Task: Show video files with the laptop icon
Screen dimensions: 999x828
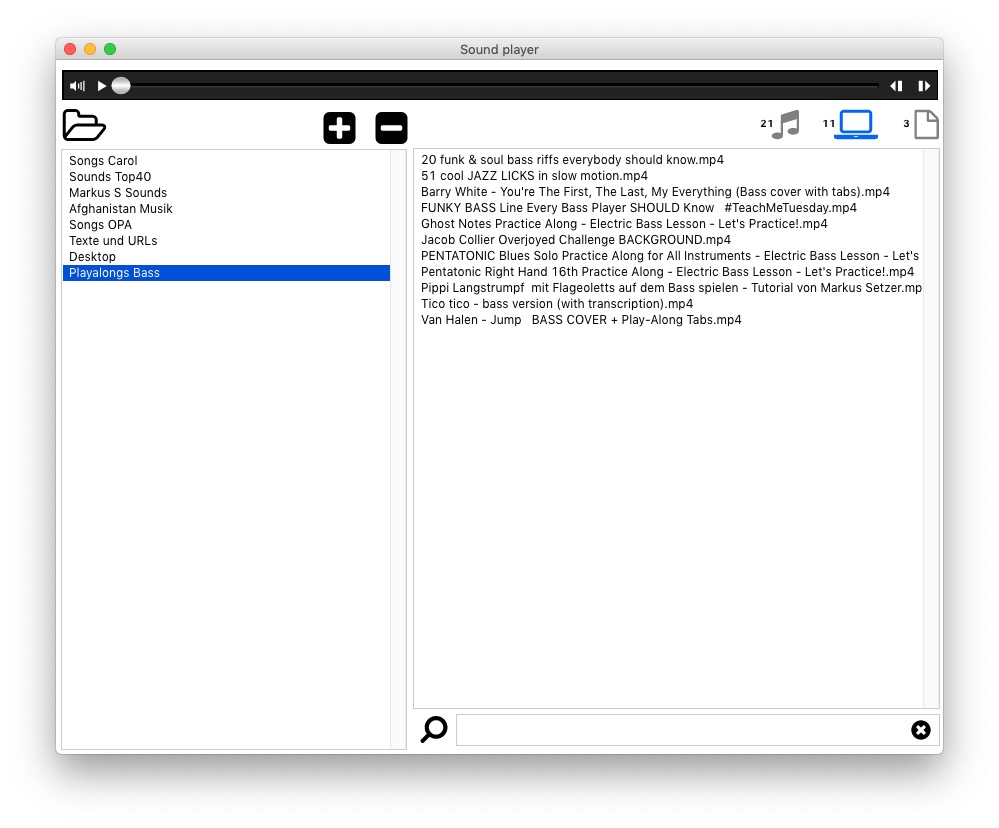Action: tap(856, 124)
